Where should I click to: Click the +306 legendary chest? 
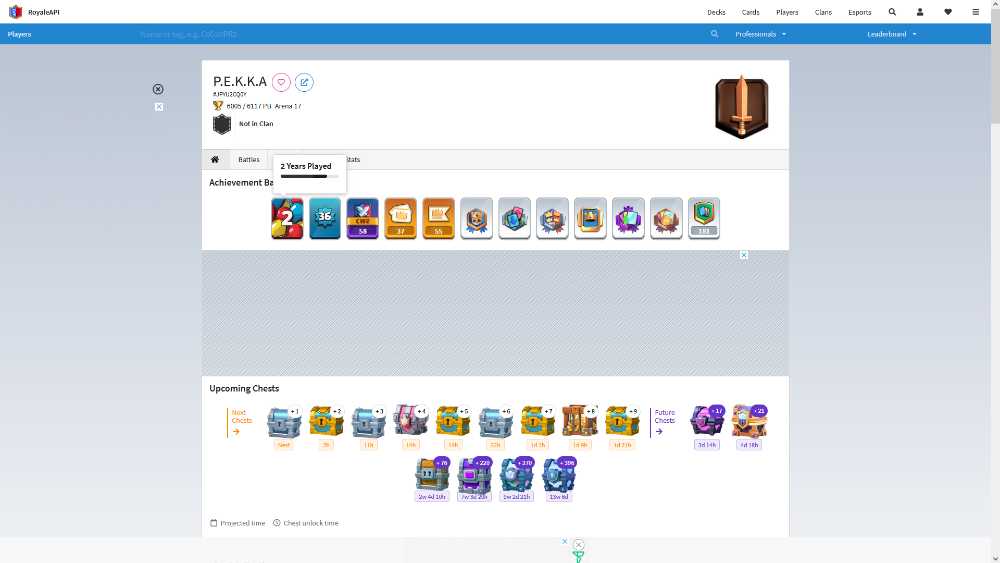click(x=558, y=474)
